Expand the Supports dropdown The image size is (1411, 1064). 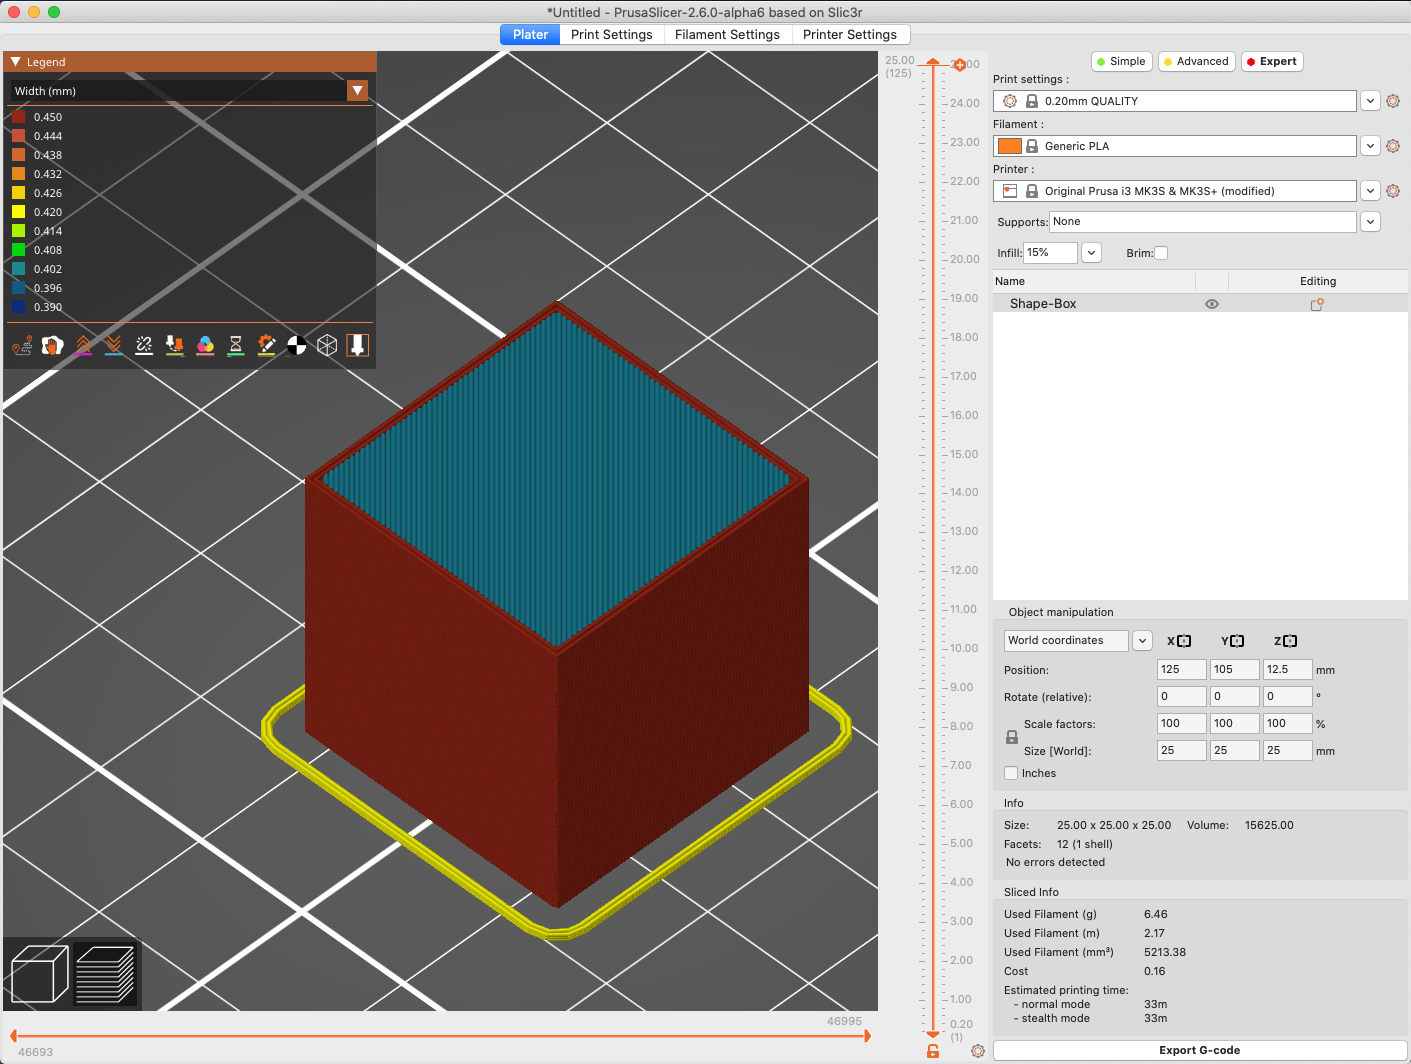[1369, 221]
